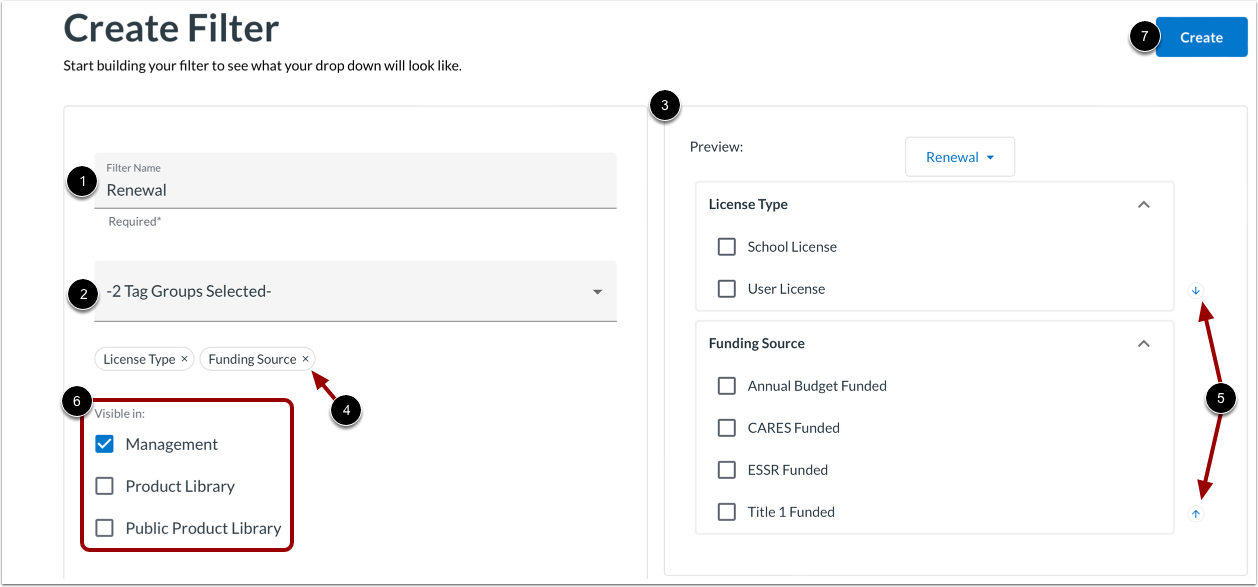Remove the Funding Source tag chip
The width and height of the screenshot is (1258, 587).
click(x=305, y=358)
